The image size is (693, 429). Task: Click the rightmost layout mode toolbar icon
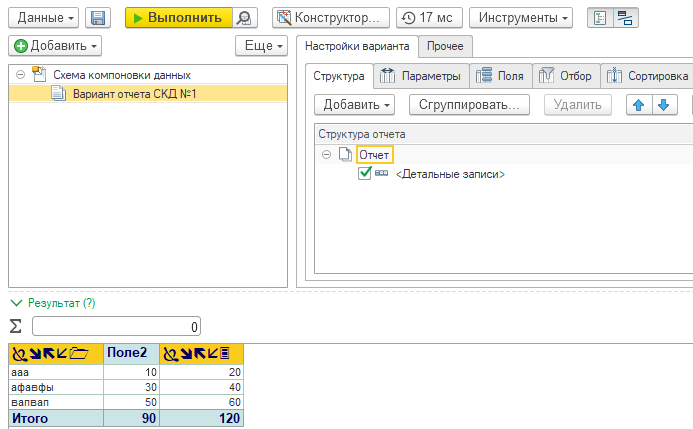623,18
